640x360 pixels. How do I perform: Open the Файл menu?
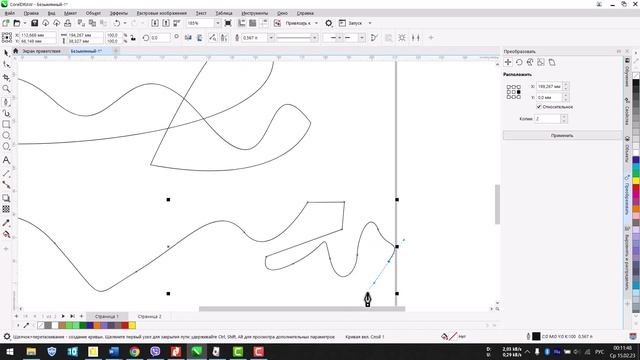(x=10, y=13)
